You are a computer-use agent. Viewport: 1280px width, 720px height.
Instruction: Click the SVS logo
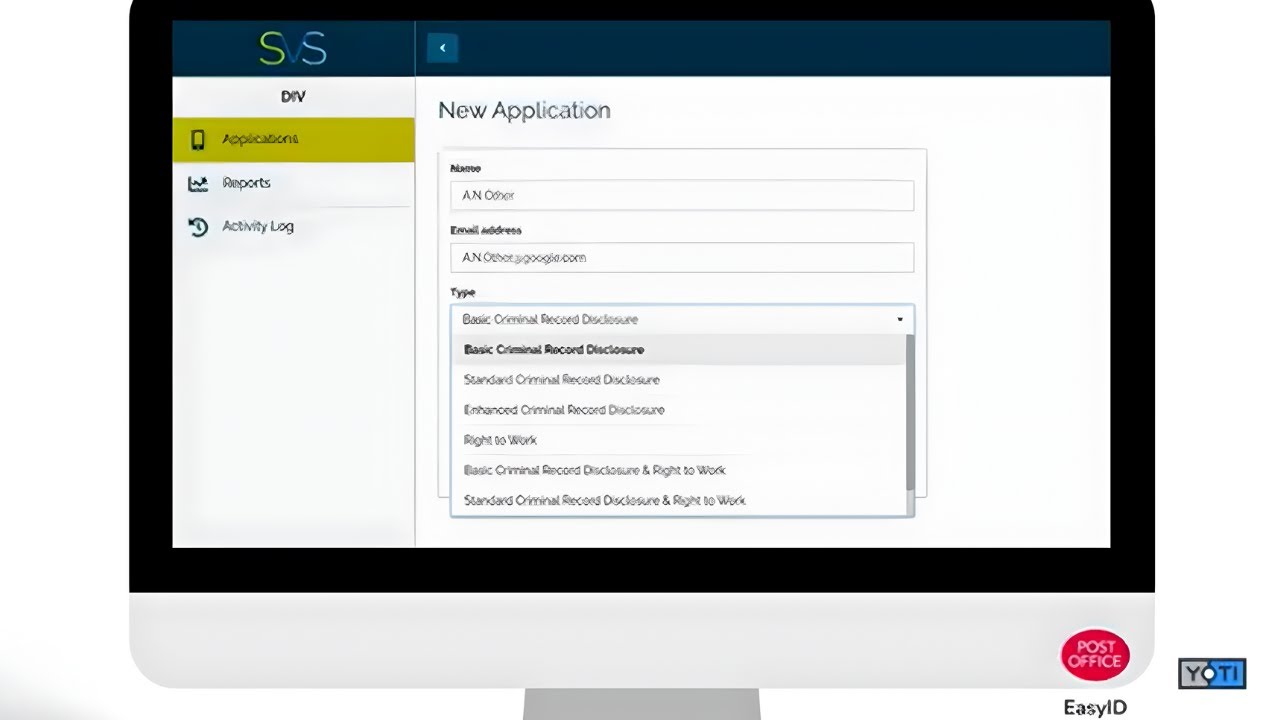293,48
